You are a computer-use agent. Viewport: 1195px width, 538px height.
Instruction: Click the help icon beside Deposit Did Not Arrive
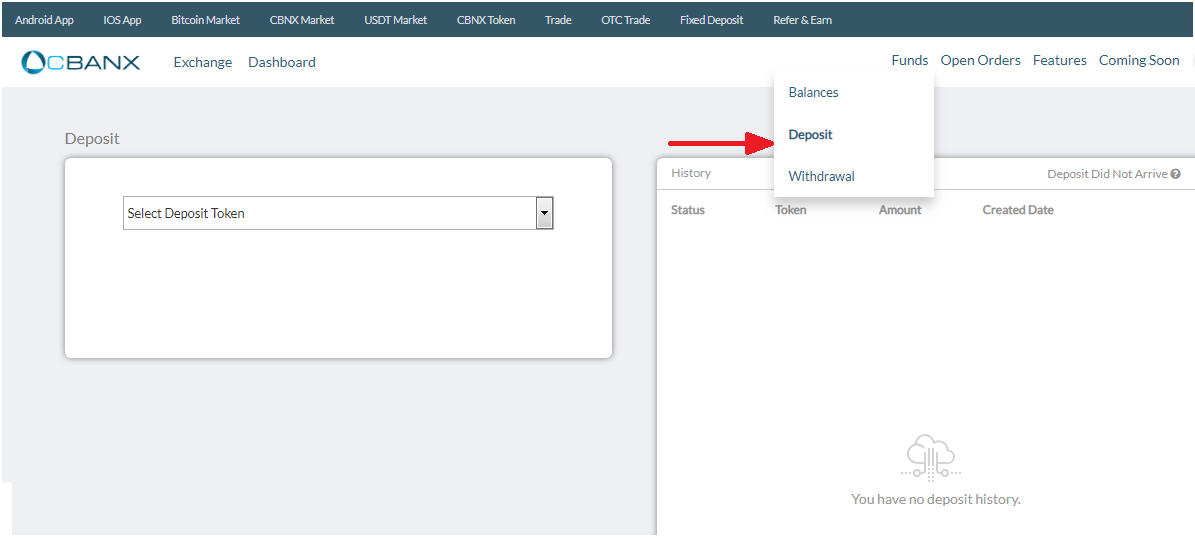[x=1176, y=174]
